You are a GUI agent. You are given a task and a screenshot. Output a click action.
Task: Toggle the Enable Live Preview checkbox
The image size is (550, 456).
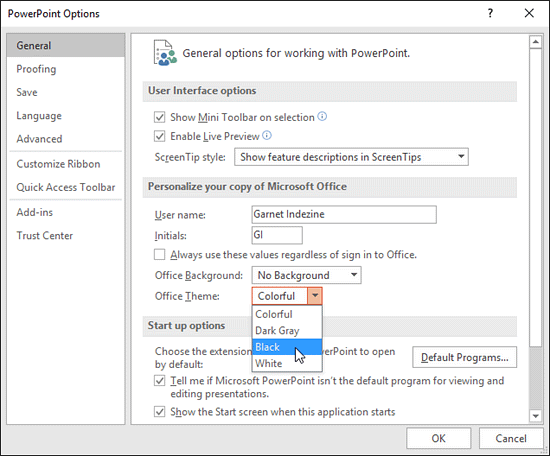[160, 136]
